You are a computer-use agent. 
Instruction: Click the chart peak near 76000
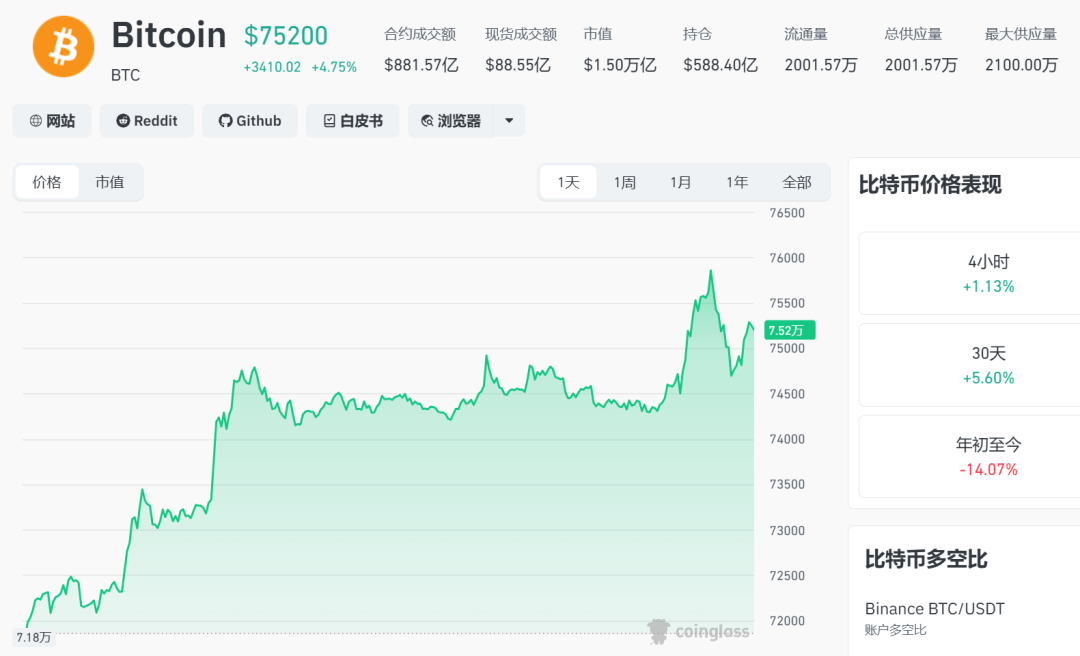coord(711,270)
